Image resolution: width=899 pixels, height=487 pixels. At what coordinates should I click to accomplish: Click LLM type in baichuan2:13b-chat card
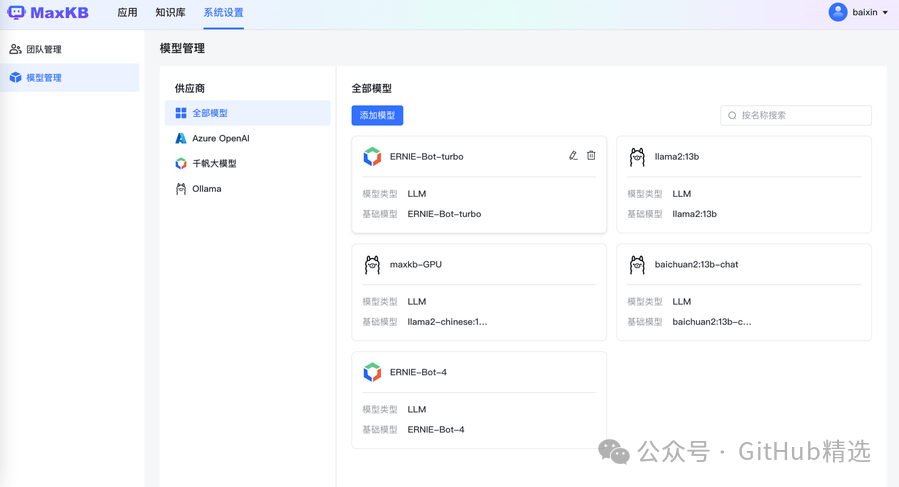pos(682,302)
